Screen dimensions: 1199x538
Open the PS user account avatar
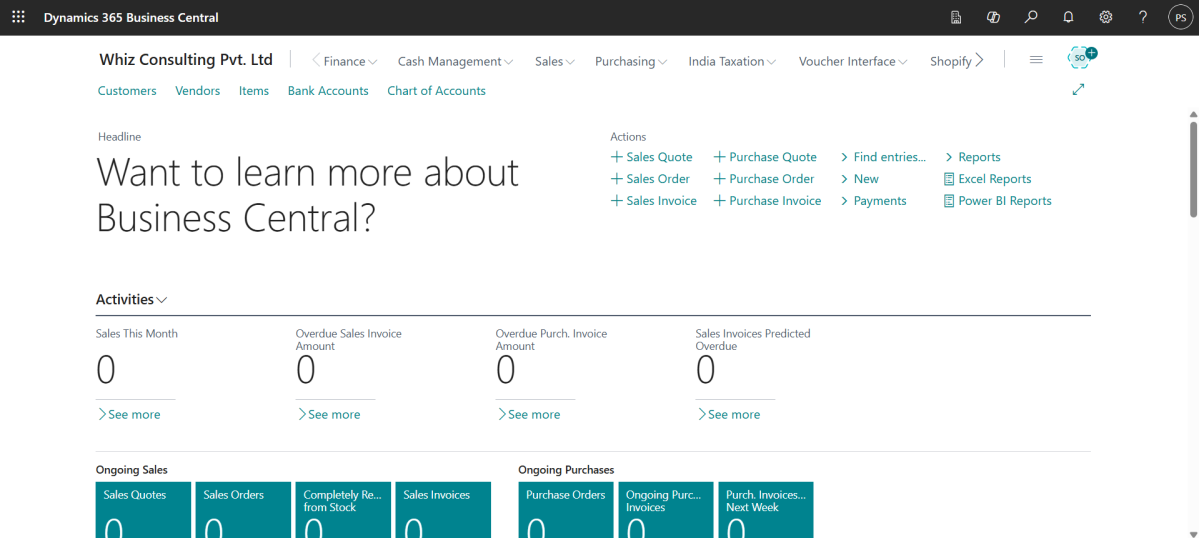[1181, 17]
